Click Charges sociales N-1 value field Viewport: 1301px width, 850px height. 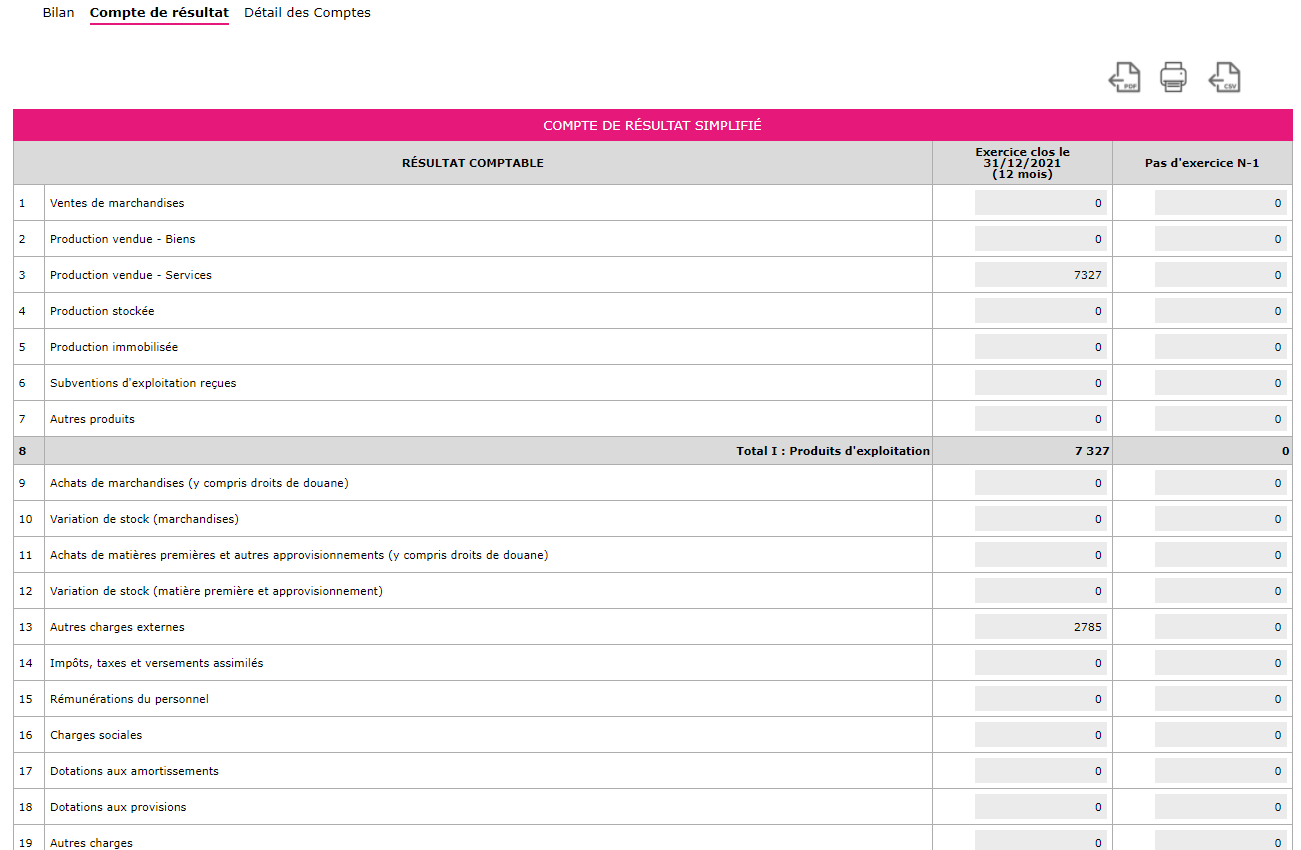click(x=1220, y=735)
